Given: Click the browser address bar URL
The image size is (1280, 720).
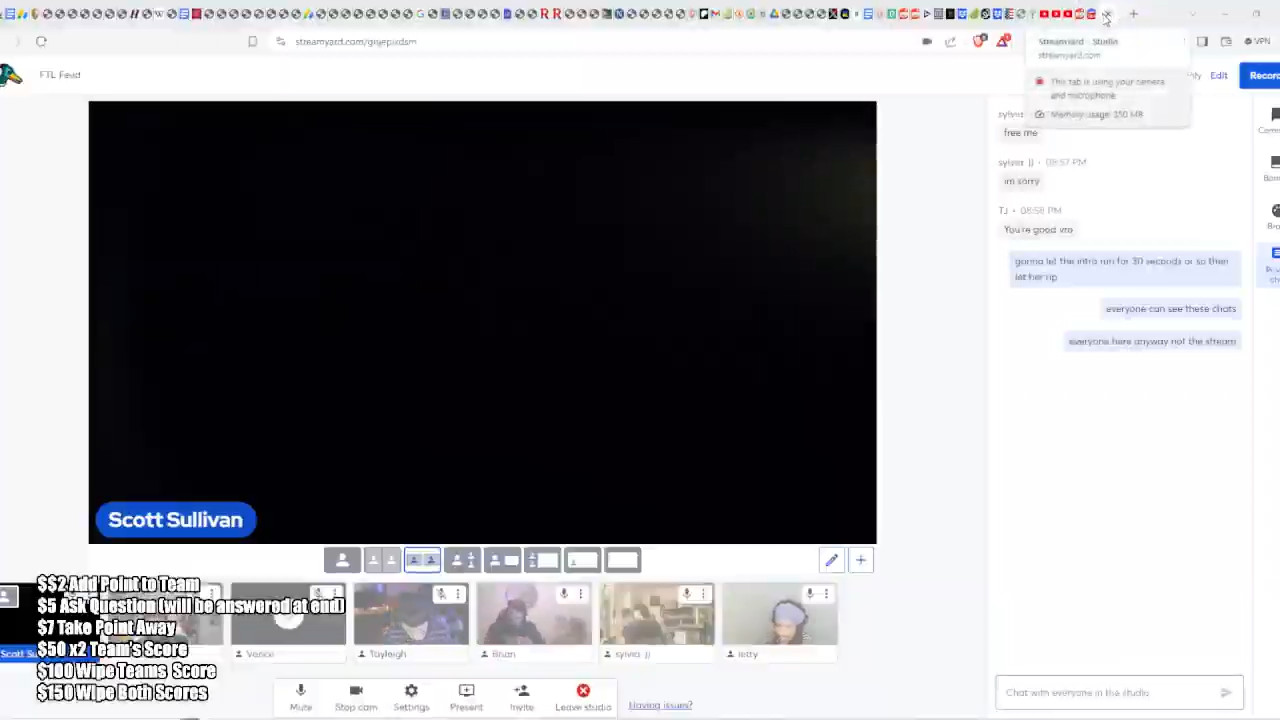Looking at the screenshot, I should coord(355,42).
